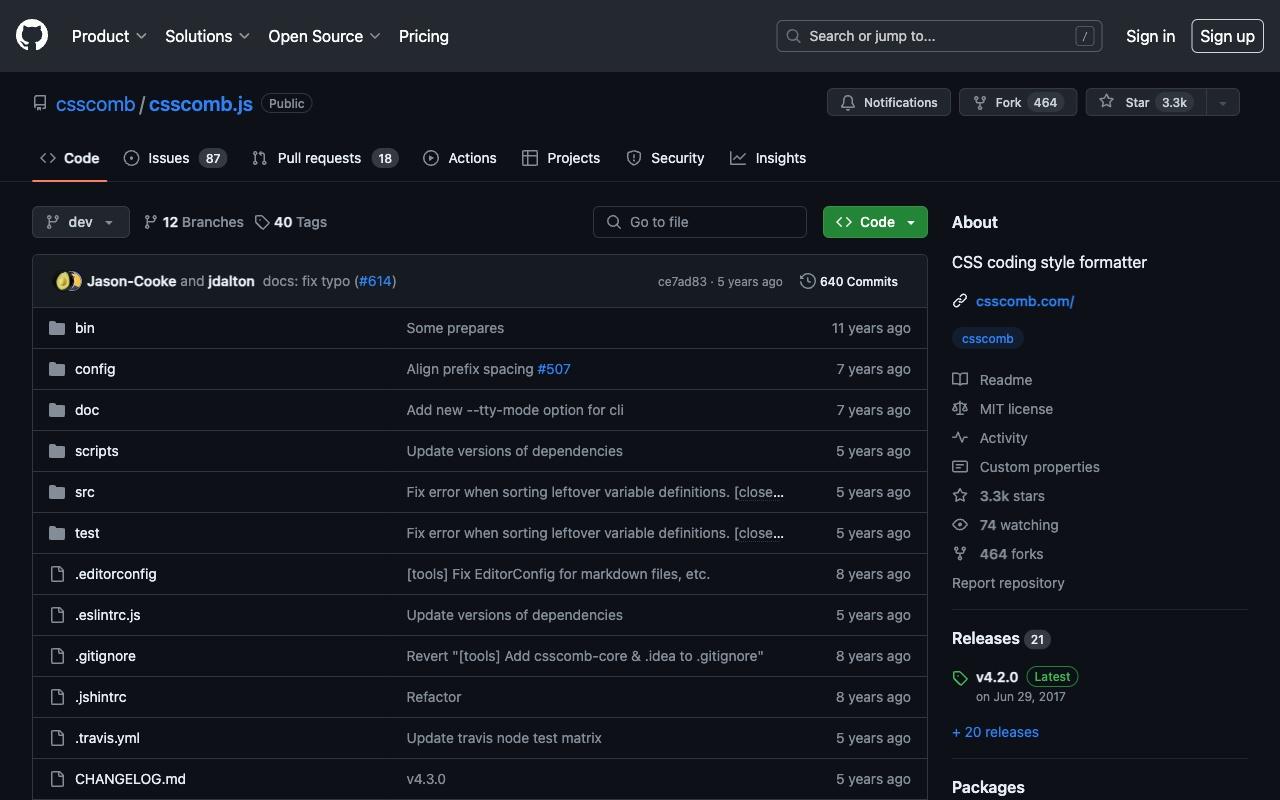Viewport: 1280px width, 800px height.
Task: Open the test folder
Action: 87,533
